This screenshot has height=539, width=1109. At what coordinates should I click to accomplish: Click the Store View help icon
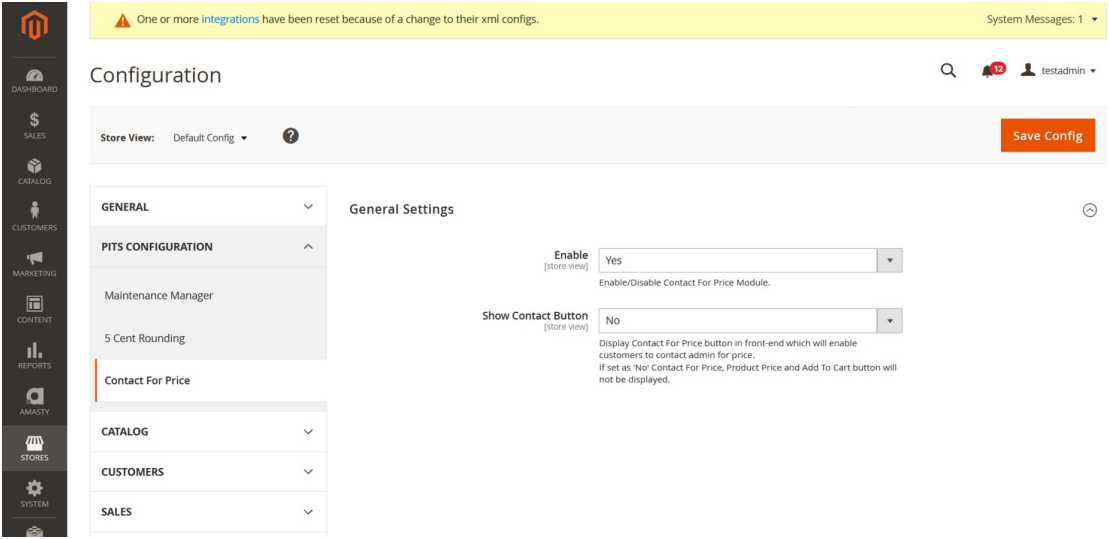pyautogui.click(x=292, y=136)
